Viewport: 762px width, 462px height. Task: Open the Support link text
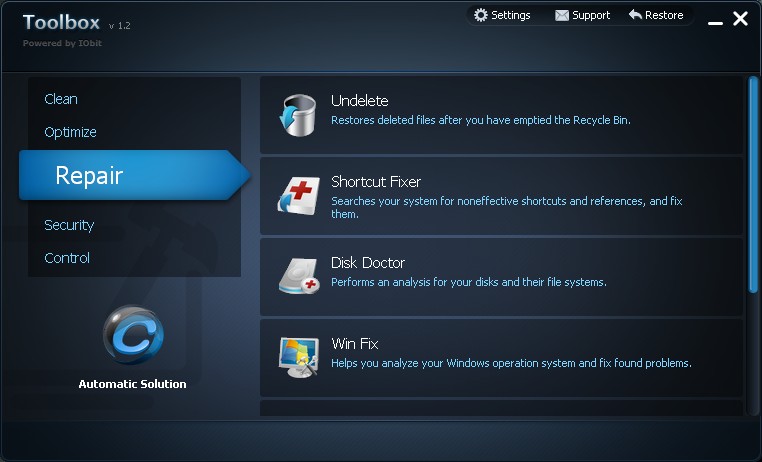click(x=591, y=16)
